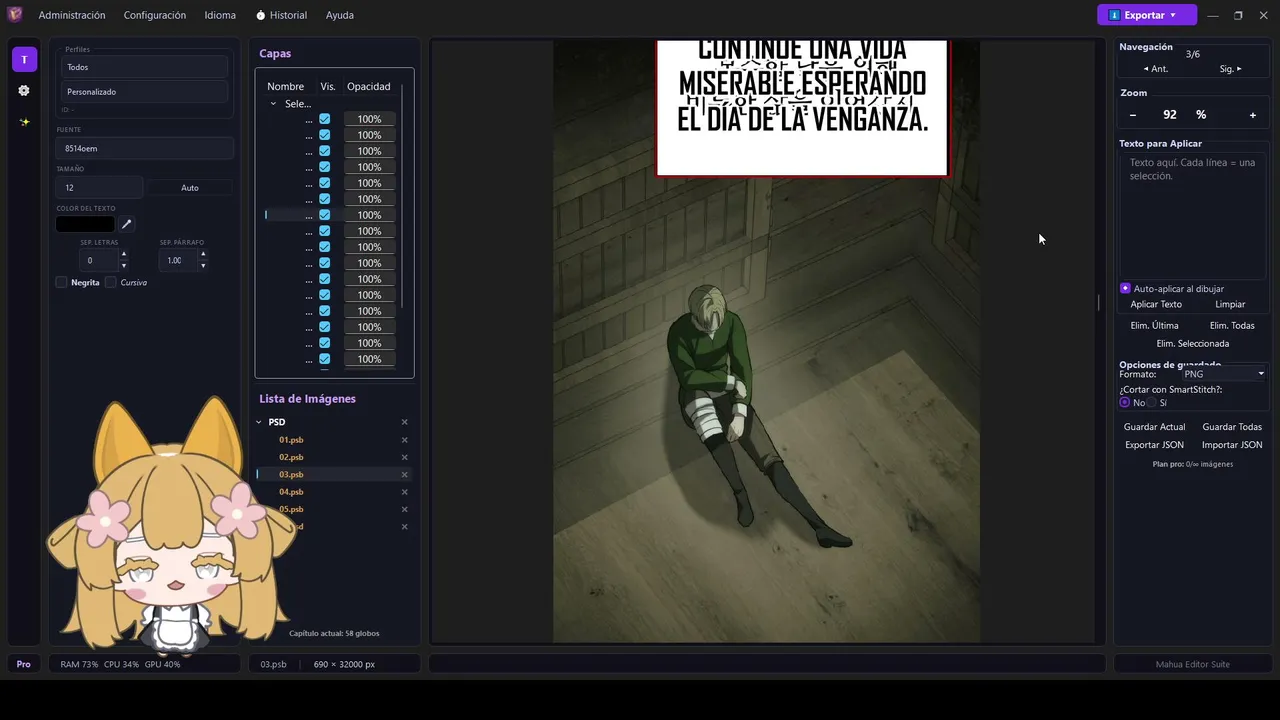
Task: Increase Sep. Letras with up arrow
Action: [124, 254]
